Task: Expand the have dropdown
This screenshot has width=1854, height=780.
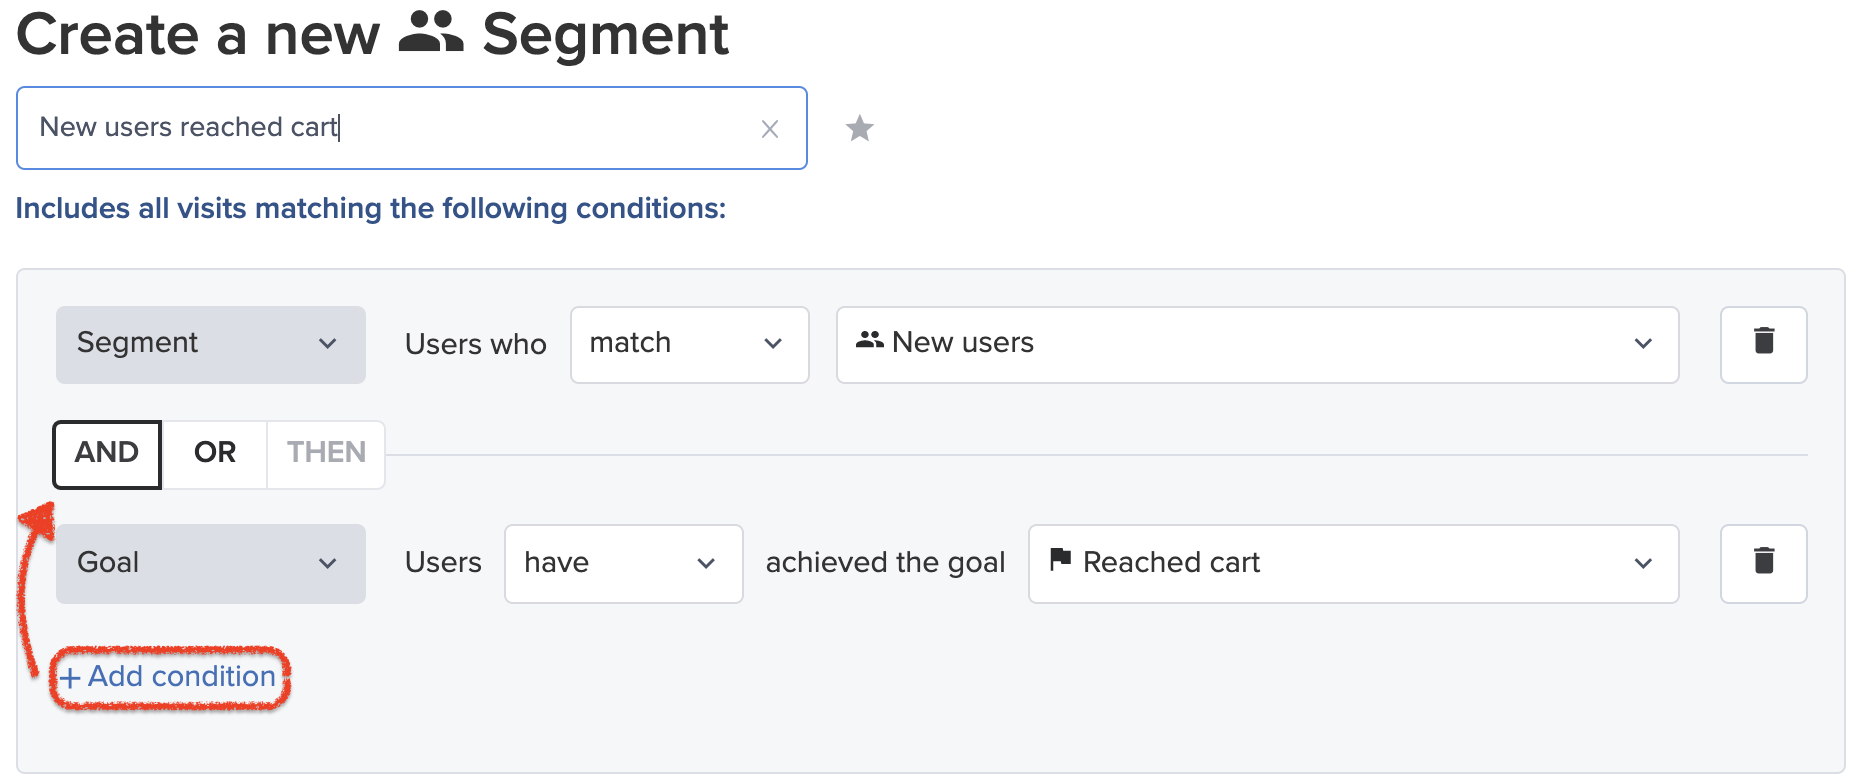Action: pos(624,563)
